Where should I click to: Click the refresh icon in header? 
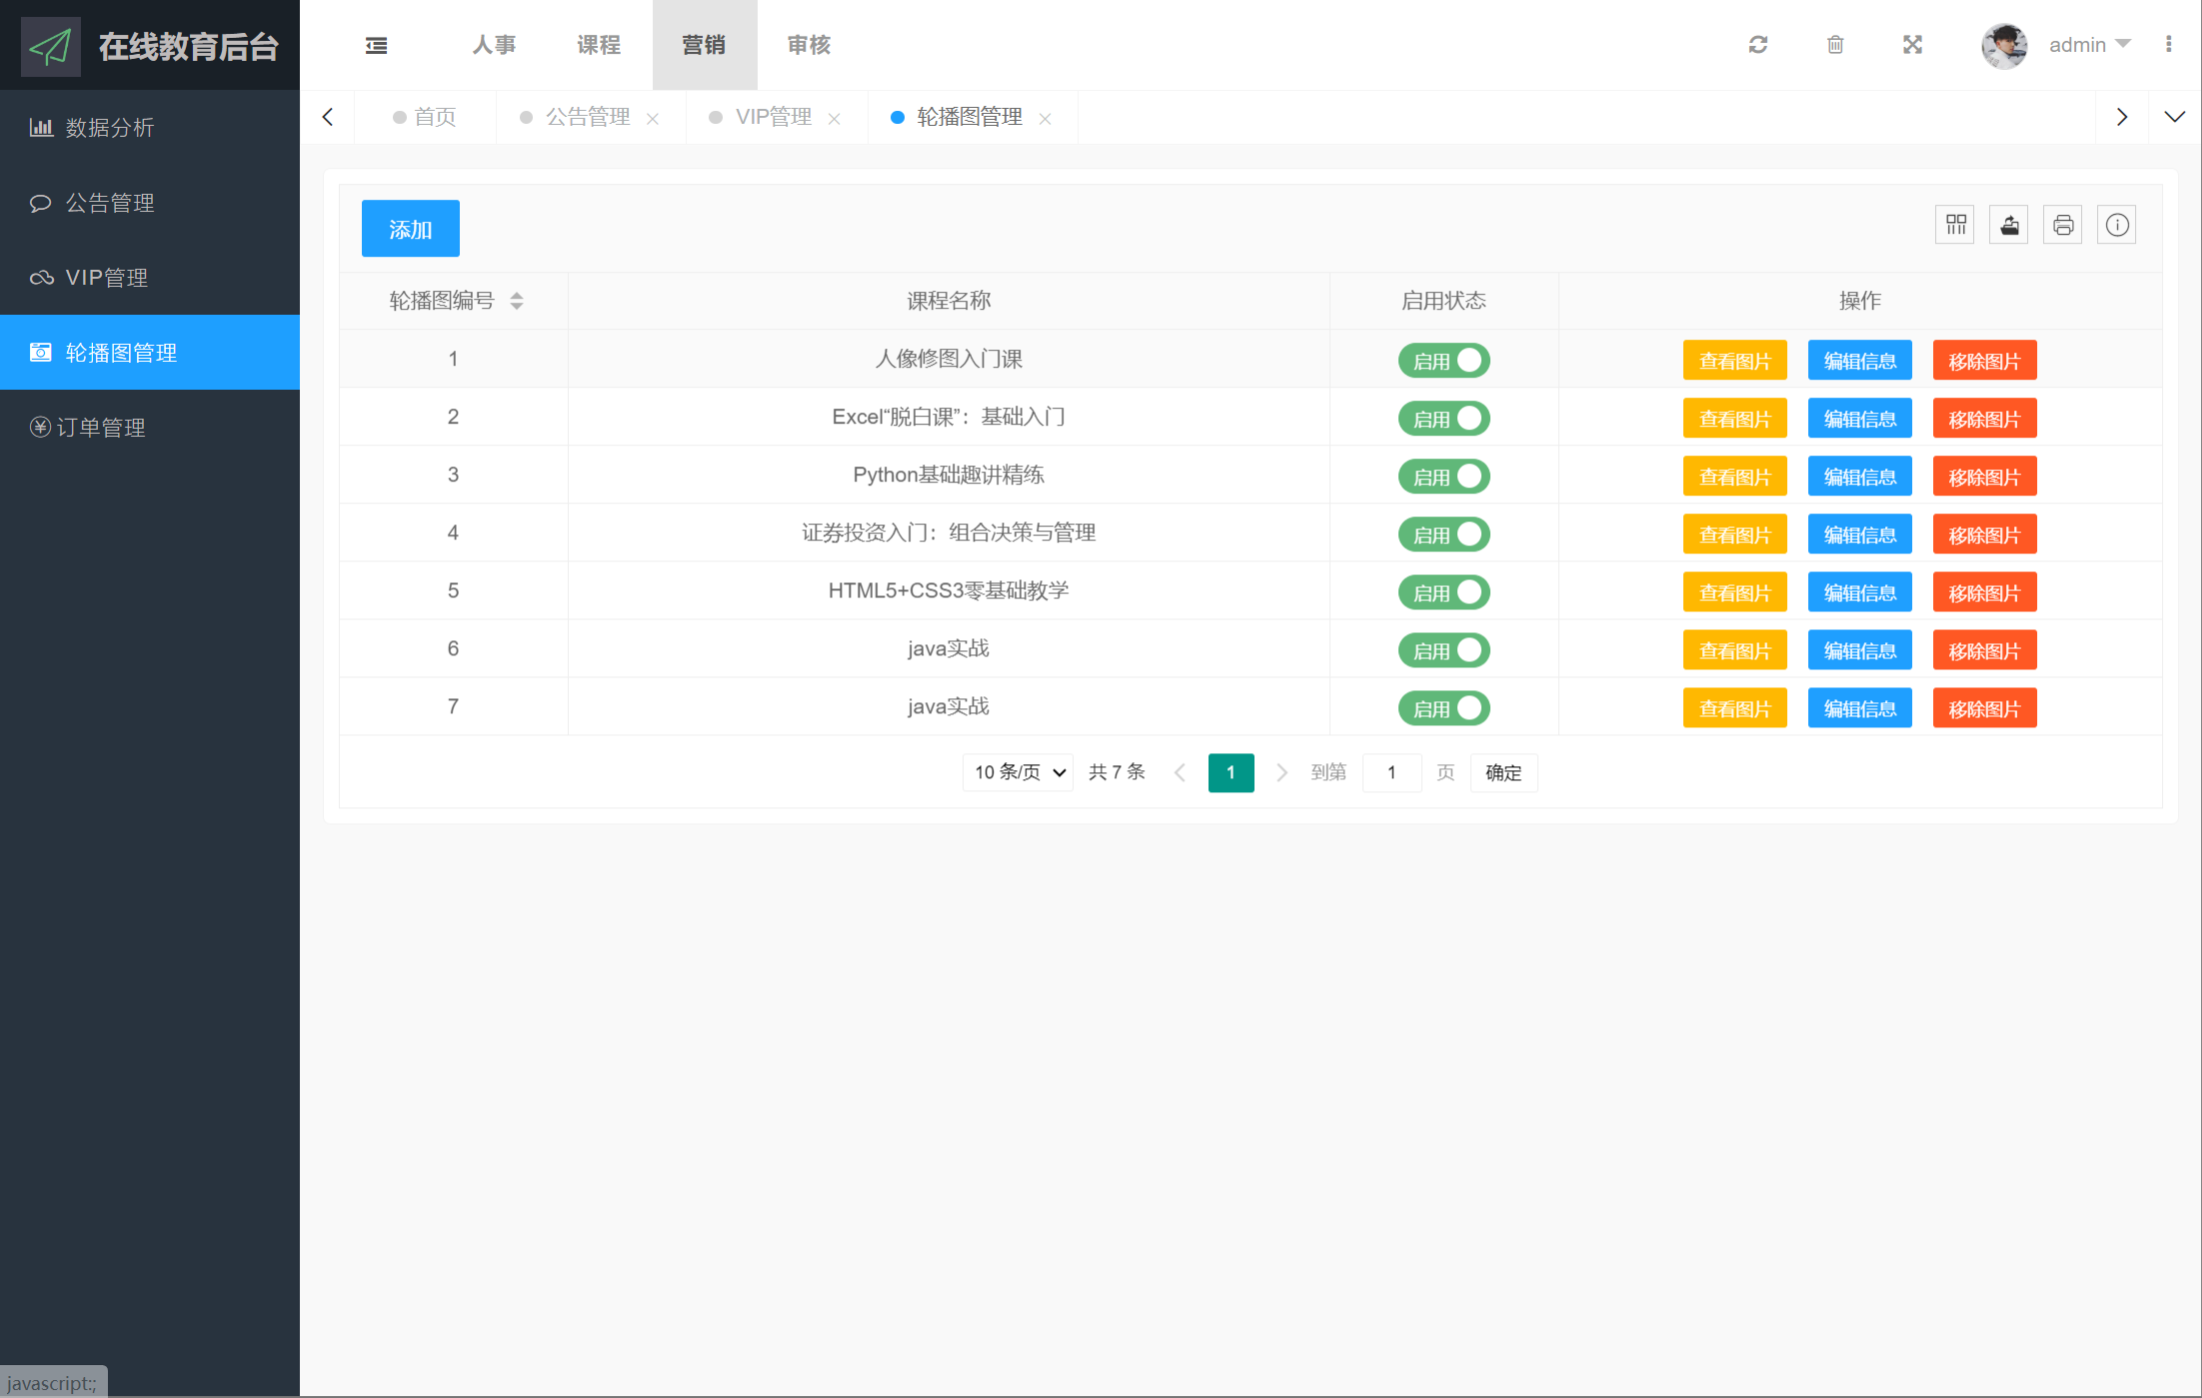point(1758,45)
